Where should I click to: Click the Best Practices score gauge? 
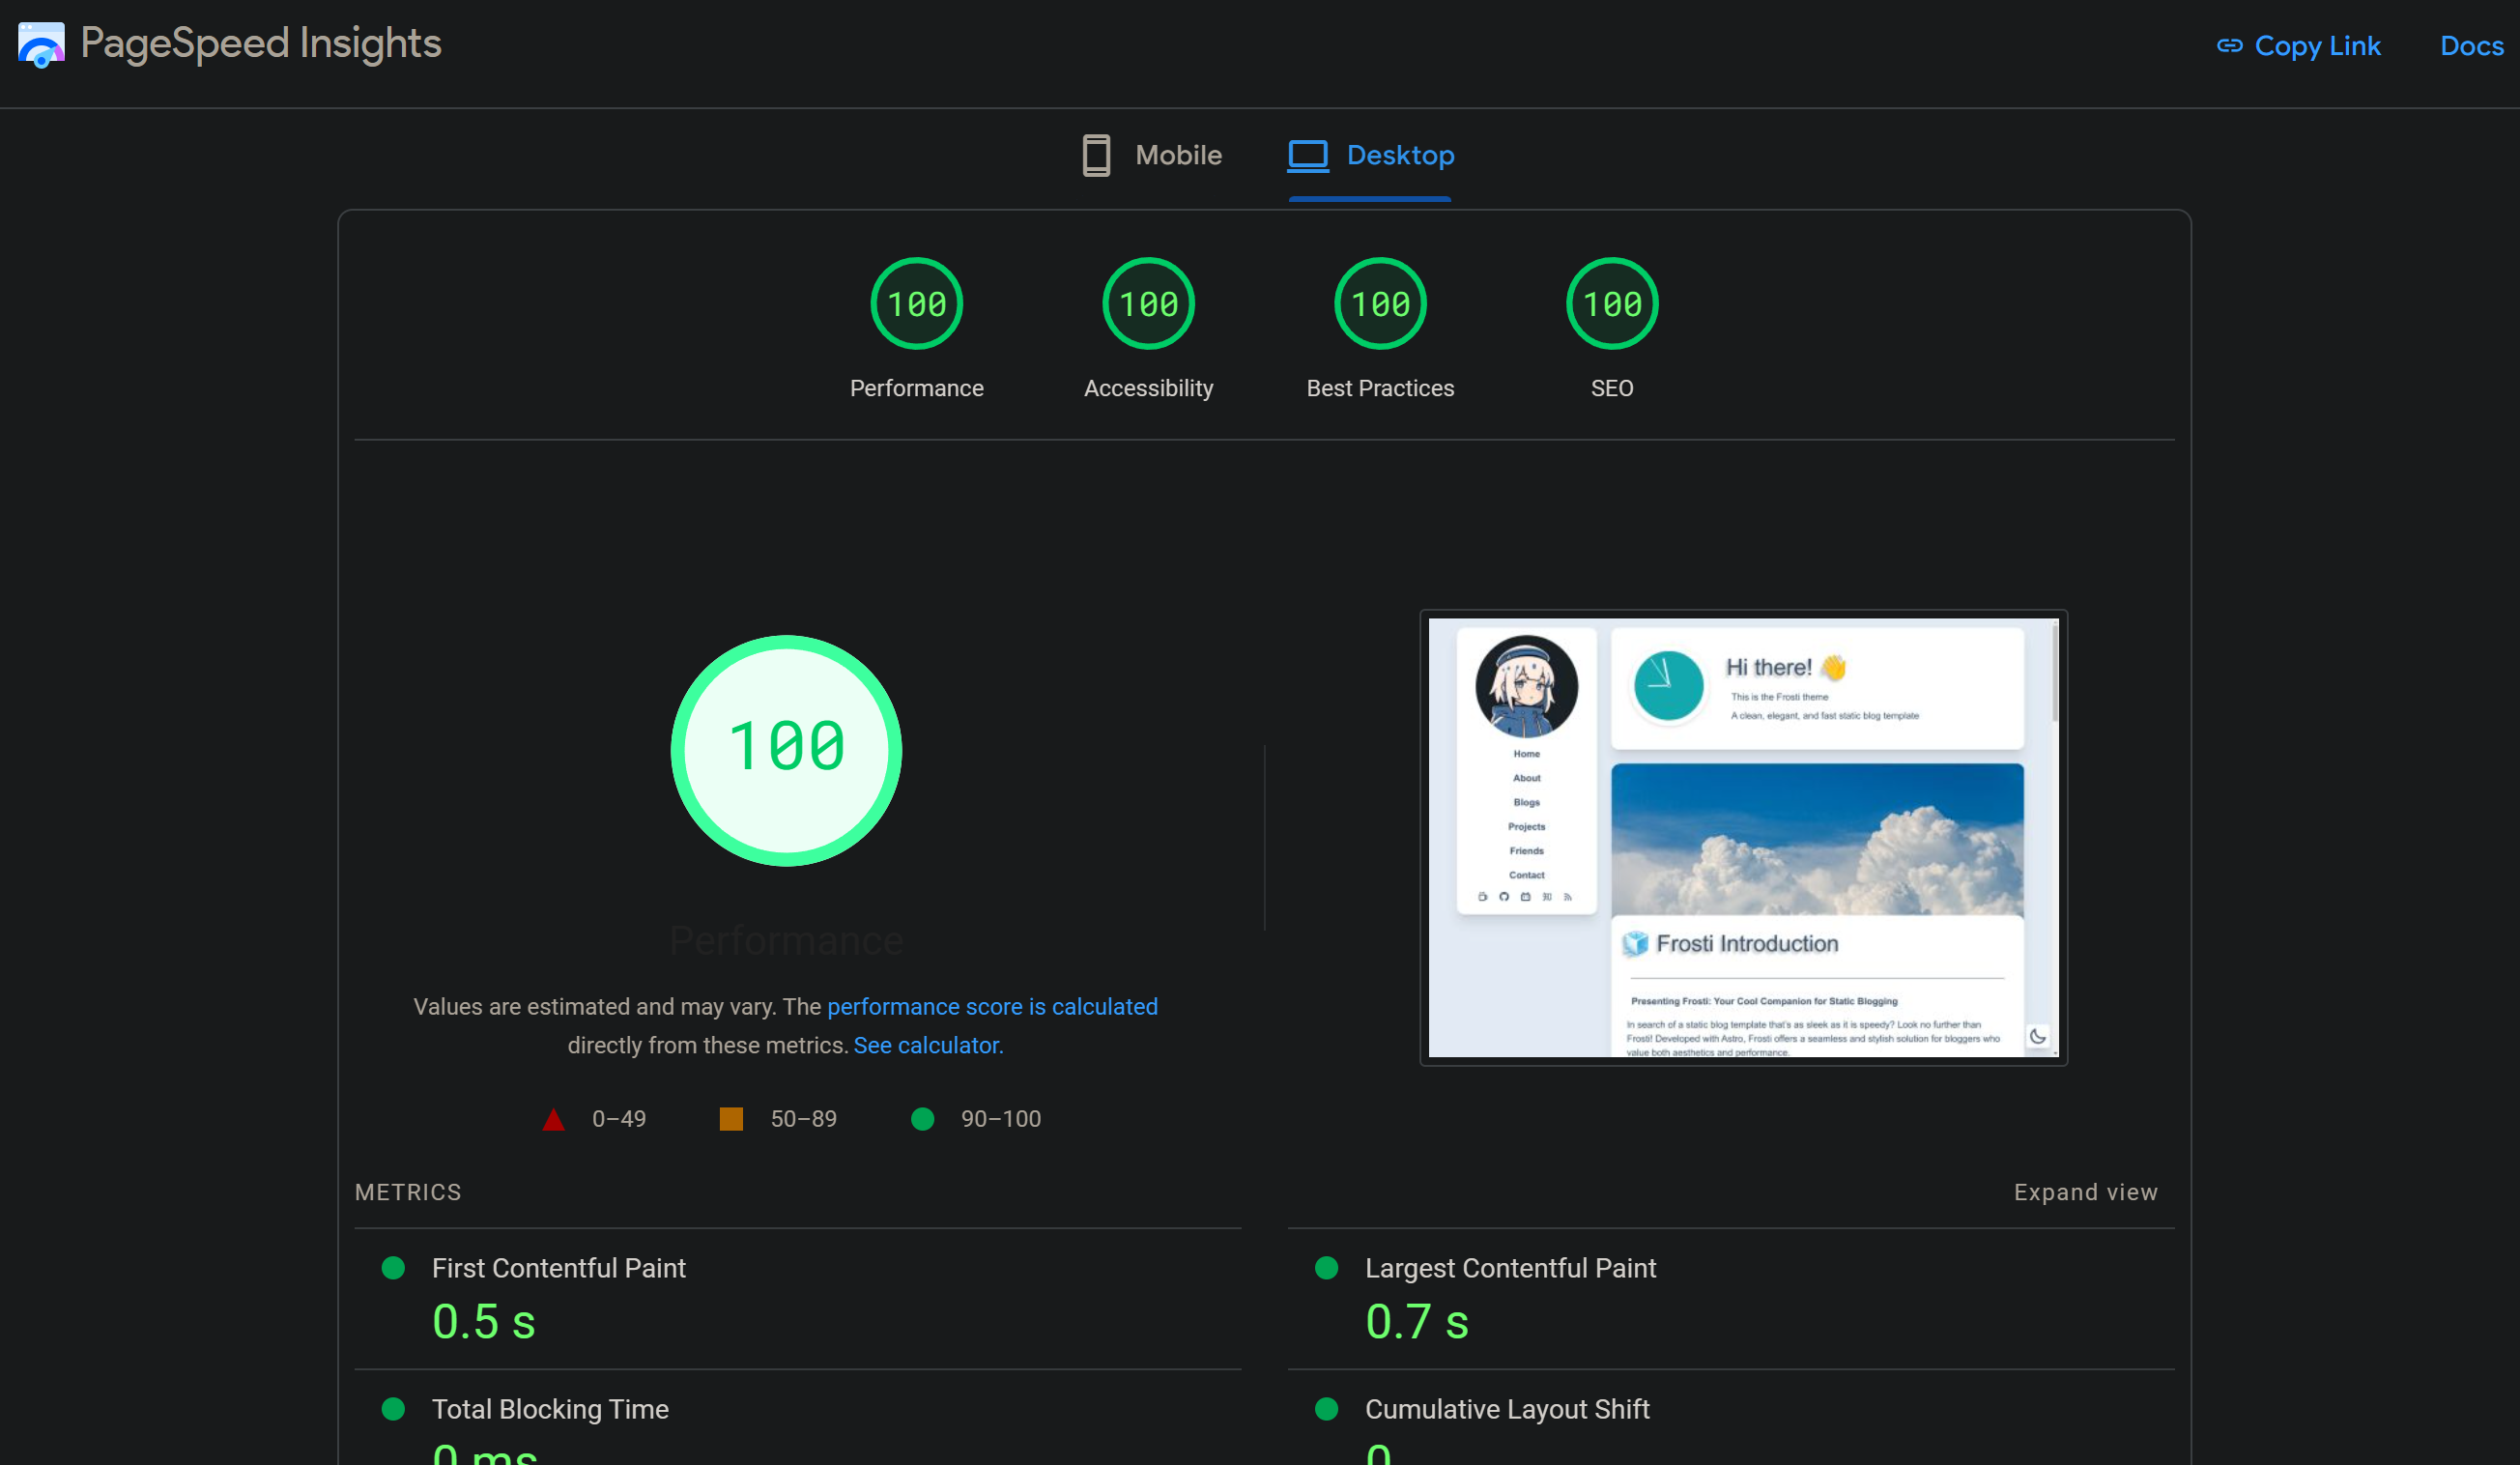coord(1380,304)
